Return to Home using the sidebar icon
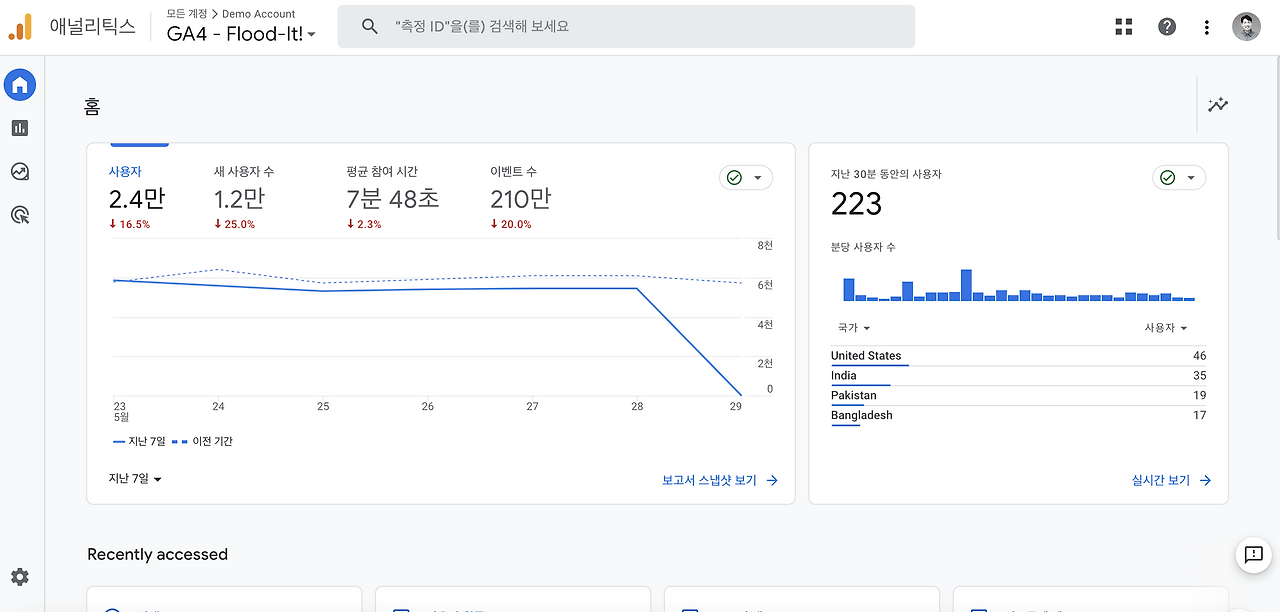The image size is (1280, 612). 20,85
